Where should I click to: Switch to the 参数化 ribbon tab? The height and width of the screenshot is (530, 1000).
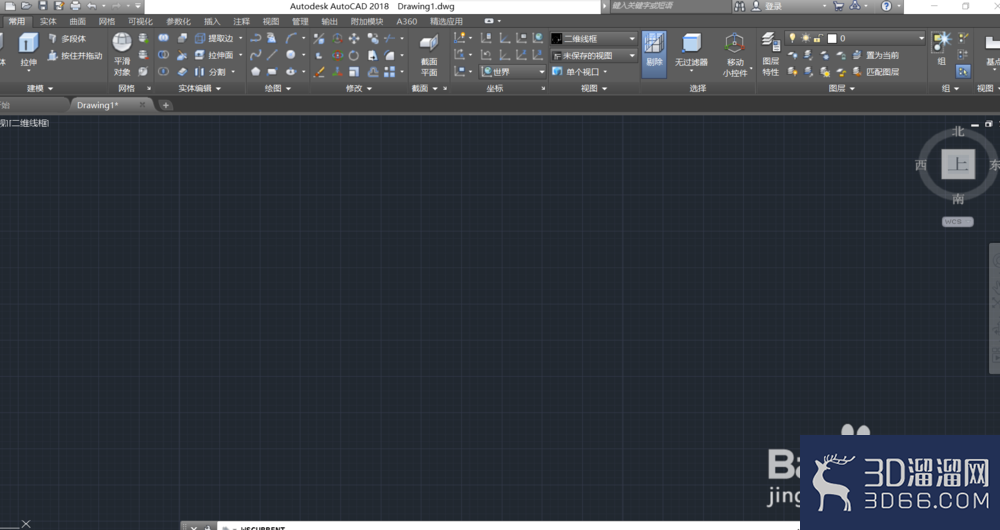[x=178, y=21]
